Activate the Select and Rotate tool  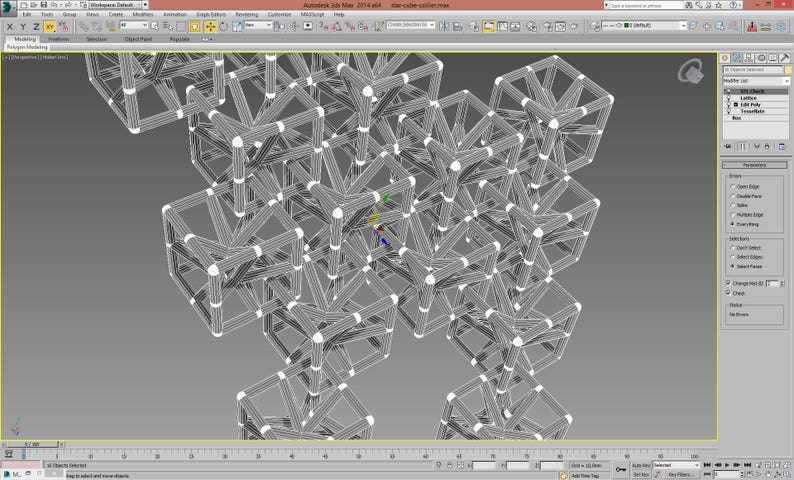[223, 26]
